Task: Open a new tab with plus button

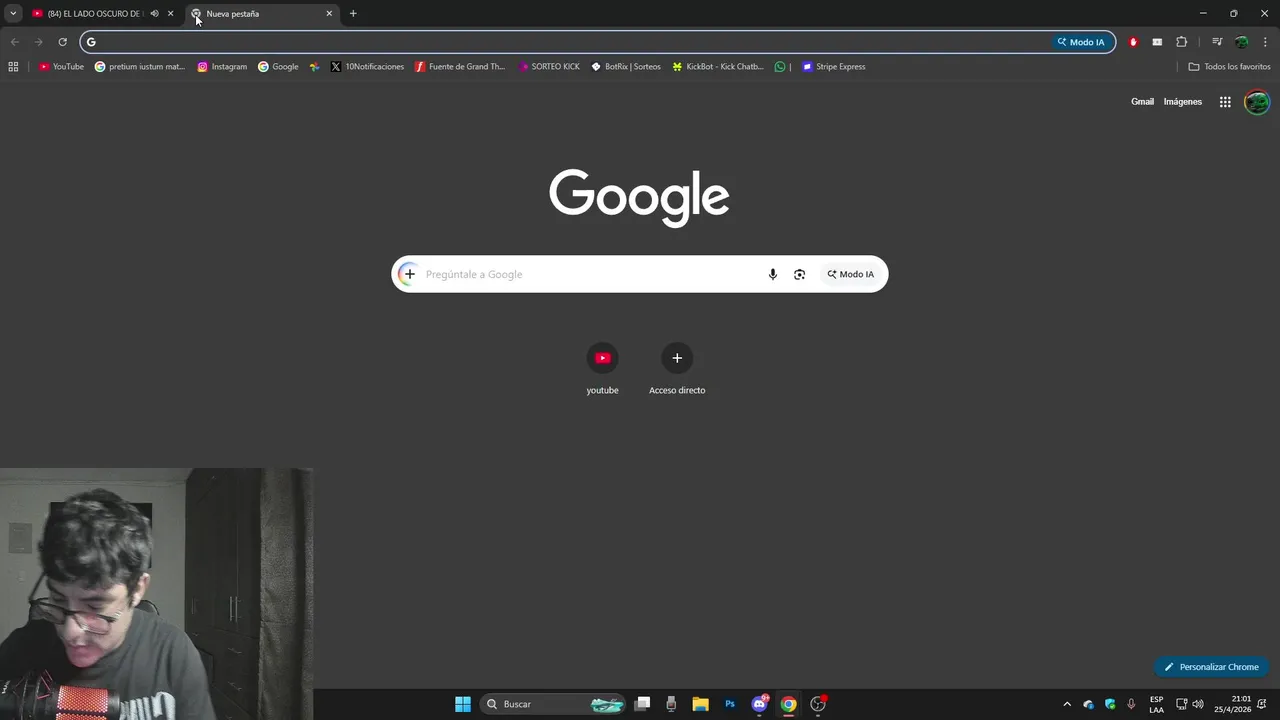Action: [x=353, y=14]
